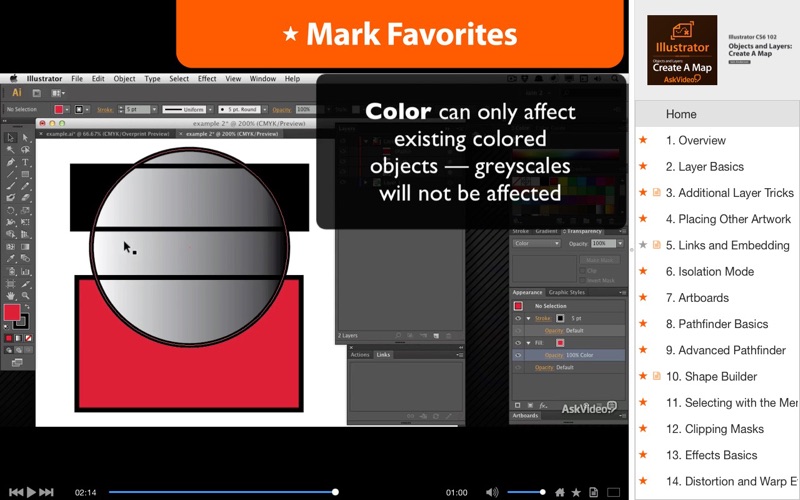Open the Object menu
Viewport: 800px width, 500px height.
(x=124, y=79)
